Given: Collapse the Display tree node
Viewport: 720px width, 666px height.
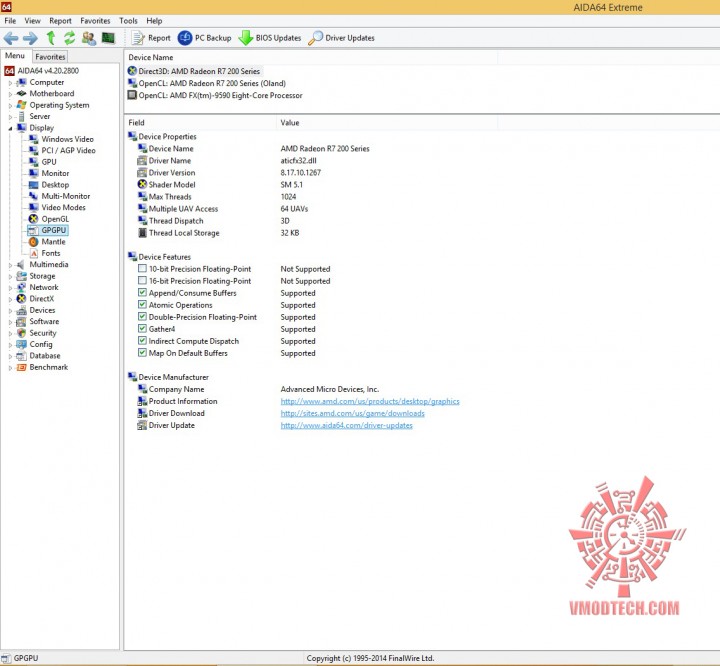Looking at the screenshot, I should pyautogui.click(x=10, y=129).
